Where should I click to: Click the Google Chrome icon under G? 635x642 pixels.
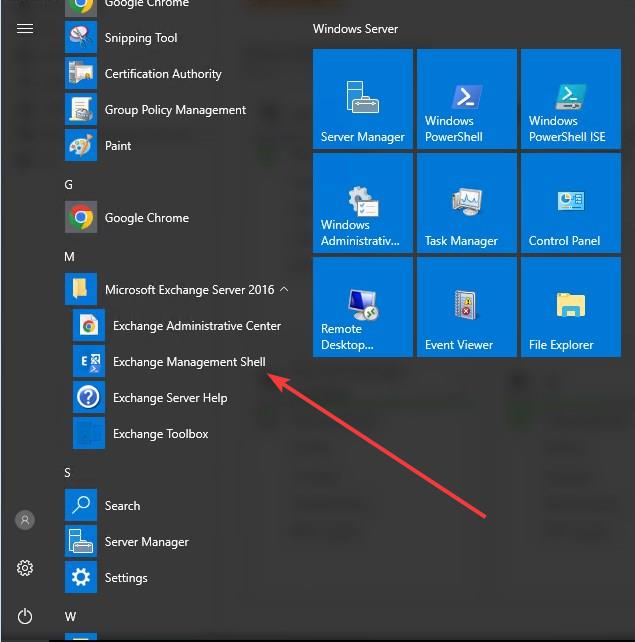tap(81, 217)
